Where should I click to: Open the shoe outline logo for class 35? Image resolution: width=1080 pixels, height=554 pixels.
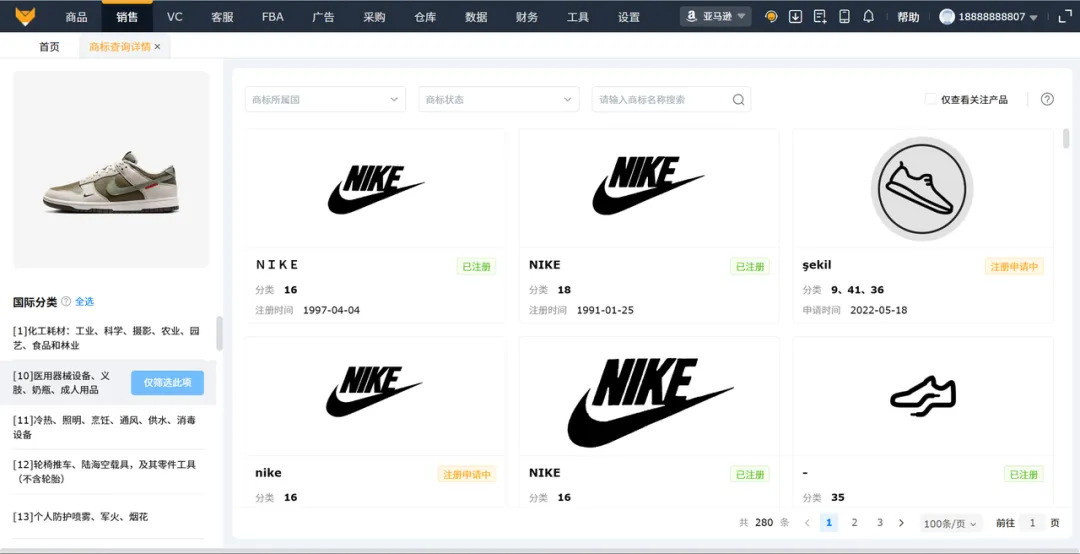[922, 396]
